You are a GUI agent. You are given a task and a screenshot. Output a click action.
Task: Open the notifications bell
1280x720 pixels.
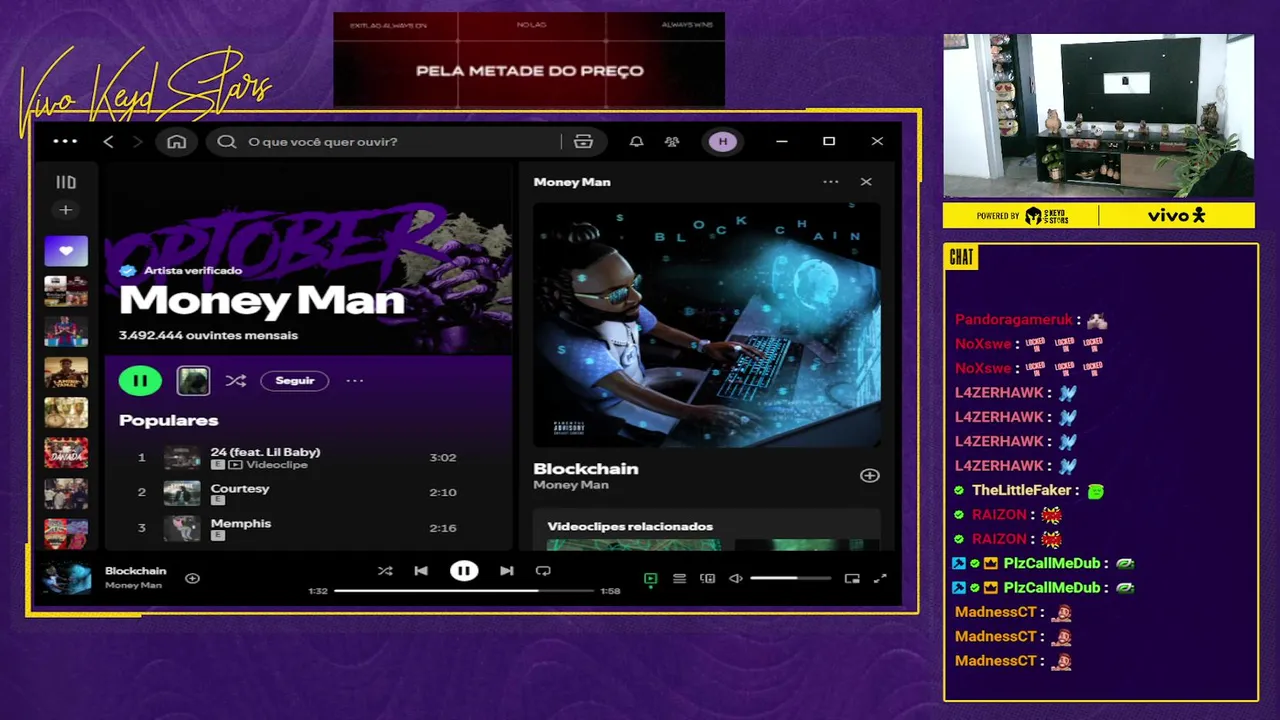636,142
